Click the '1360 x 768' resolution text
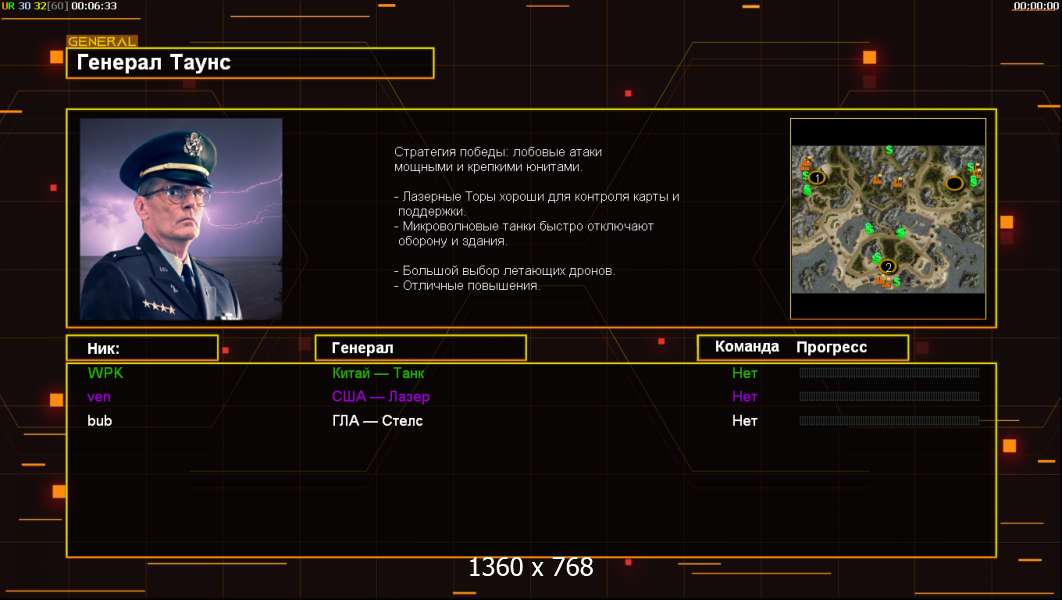Viewport: 1062px width, 600px height. [x=530, y=567]
